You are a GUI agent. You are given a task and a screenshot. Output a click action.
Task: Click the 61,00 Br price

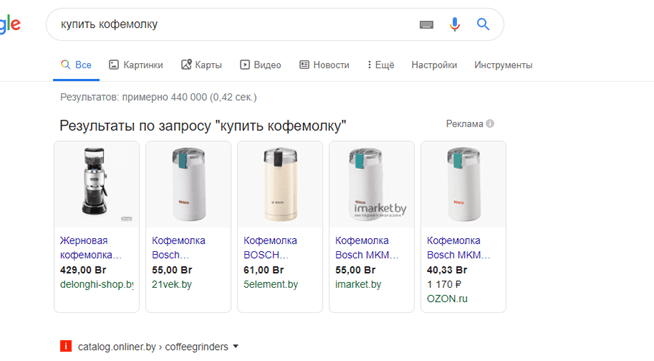264,270
